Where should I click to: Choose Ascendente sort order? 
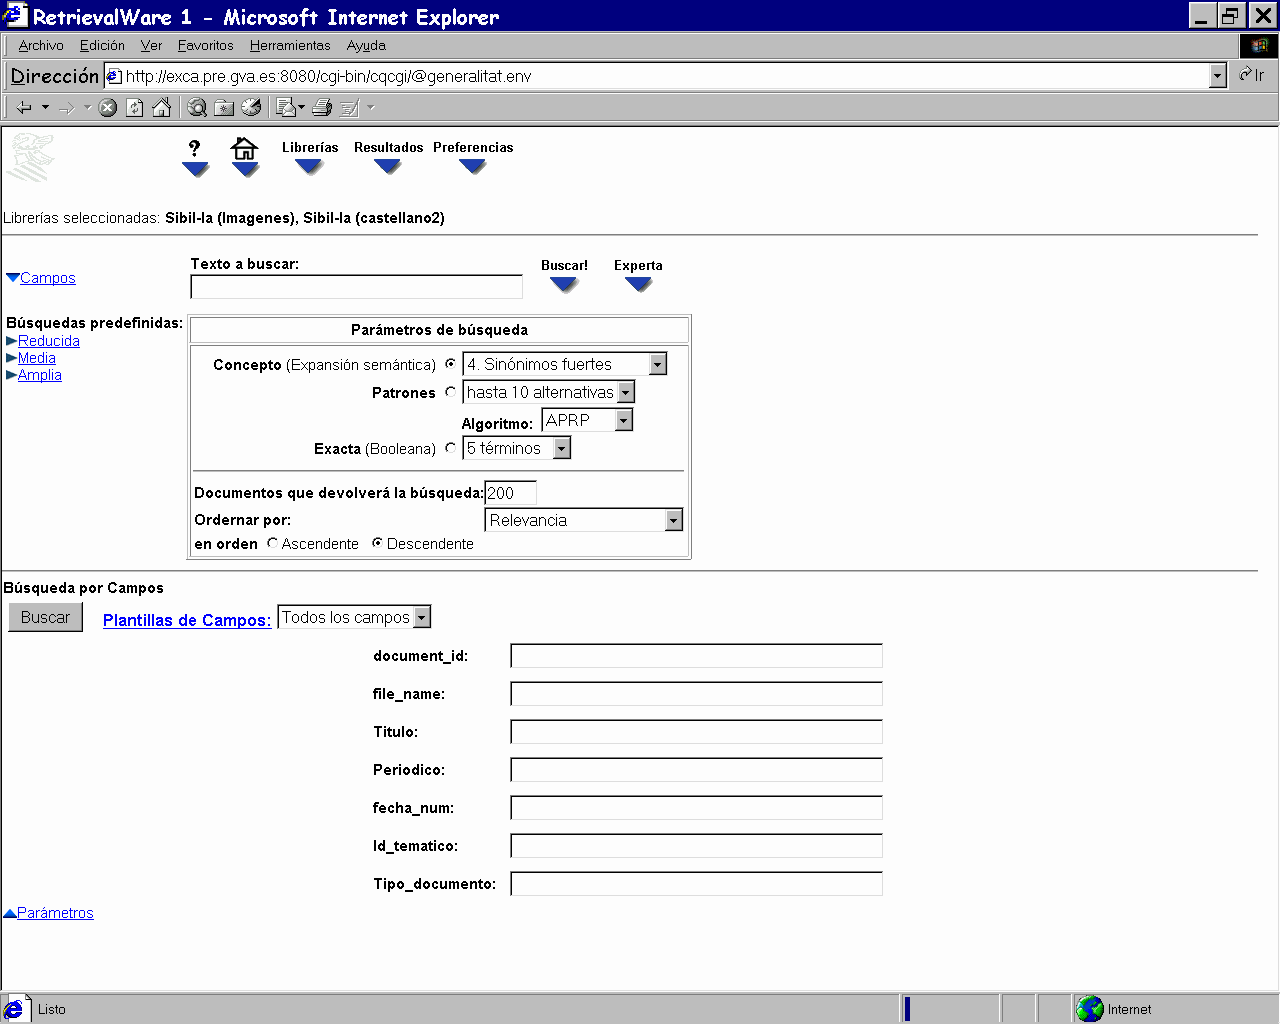point(272,543)
